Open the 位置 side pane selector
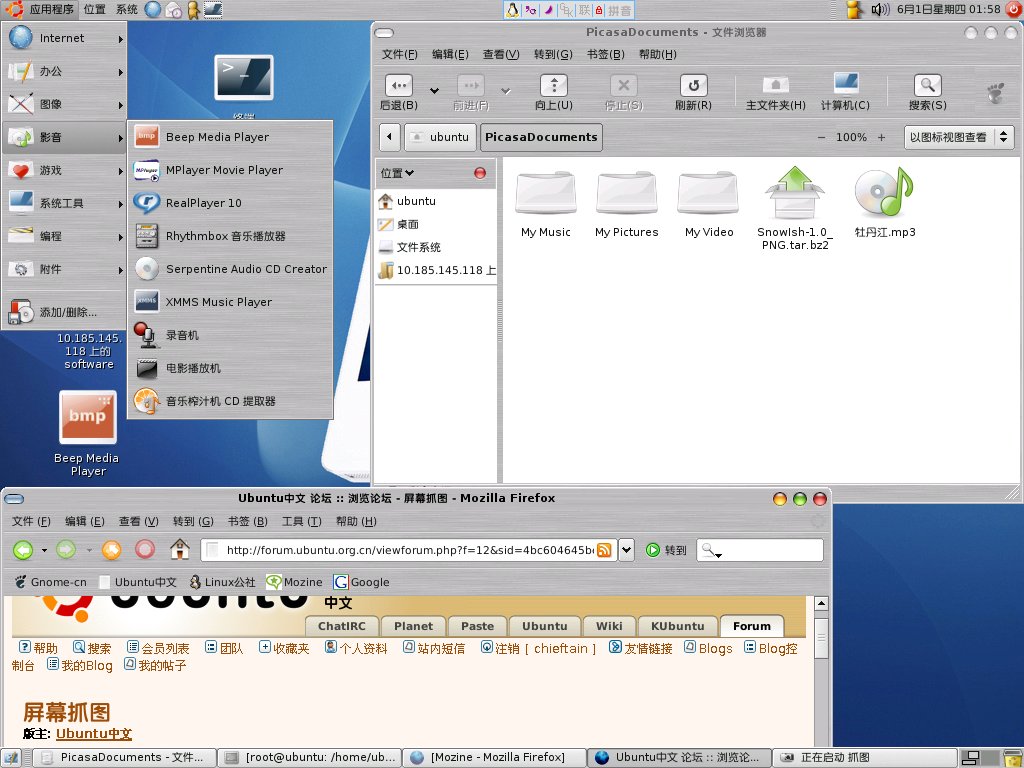1024x768 pixels. pos(397,173)
